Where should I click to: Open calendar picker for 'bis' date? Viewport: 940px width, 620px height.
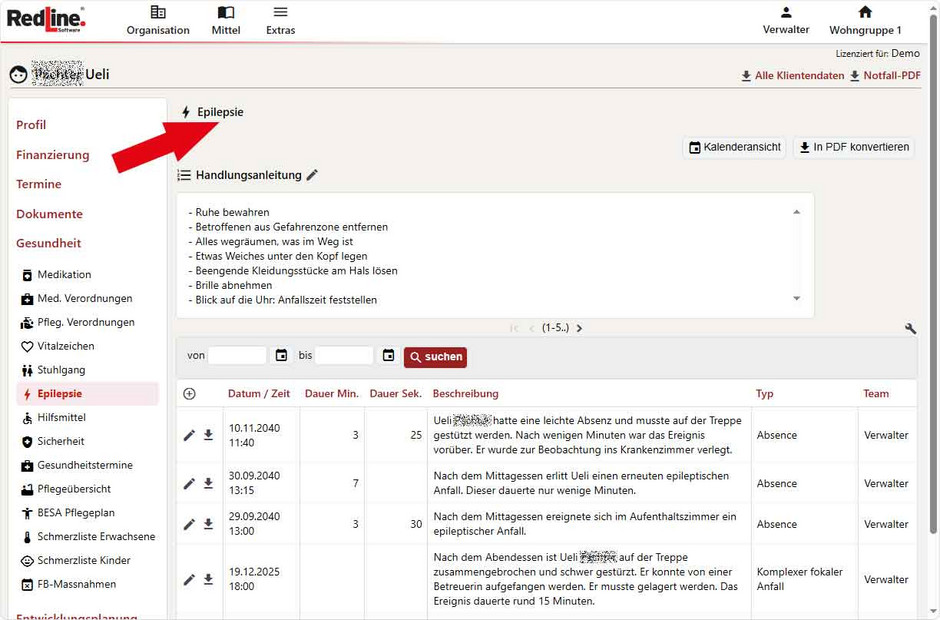388,356
